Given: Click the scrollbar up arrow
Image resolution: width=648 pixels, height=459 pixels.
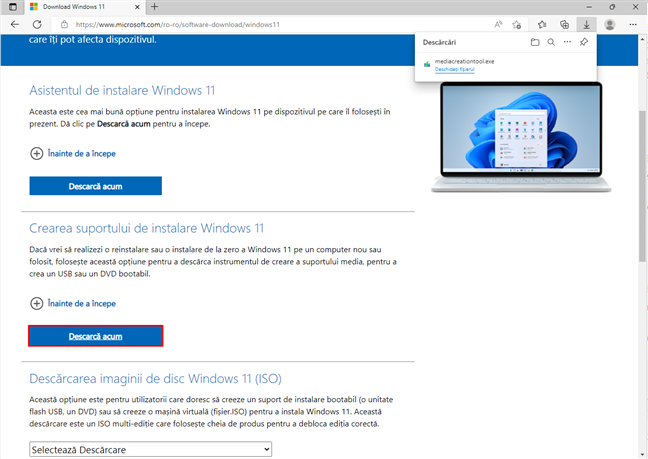Looking at the screenshot, I should 642,39.
